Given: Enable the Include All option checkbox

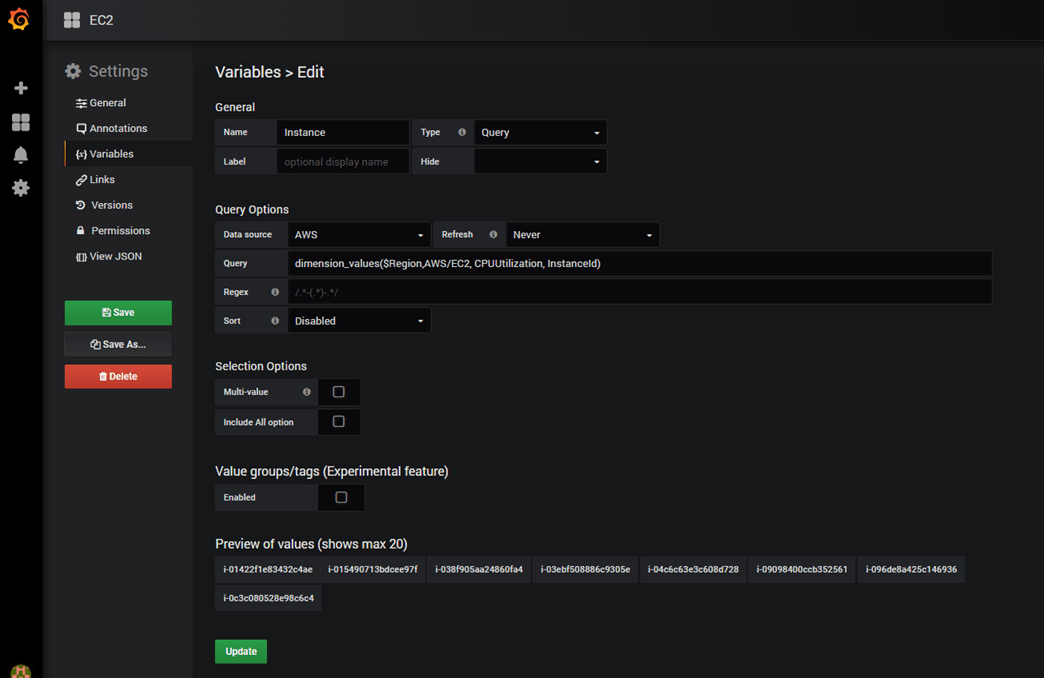Looking at the screenshot, I should 338,421.
